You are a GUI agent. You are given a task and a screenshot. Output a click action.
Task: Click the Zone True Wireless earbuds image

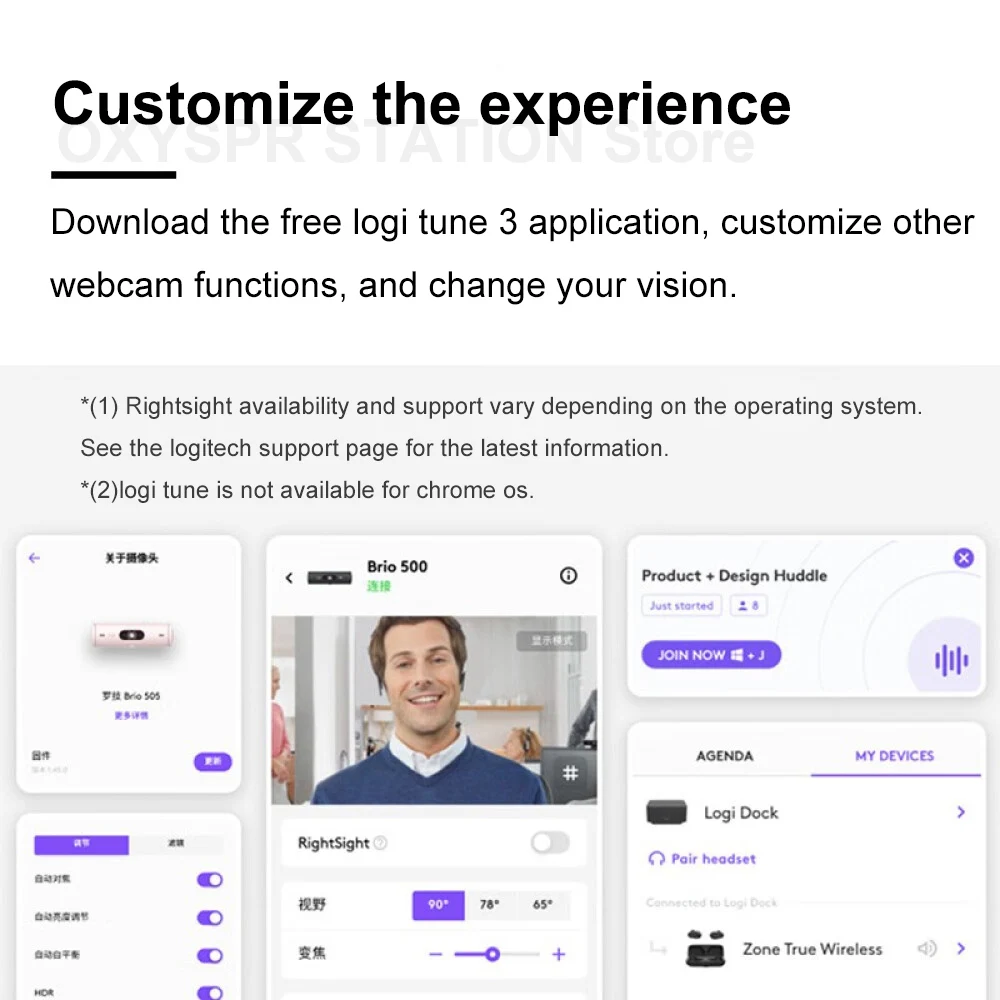705,949
